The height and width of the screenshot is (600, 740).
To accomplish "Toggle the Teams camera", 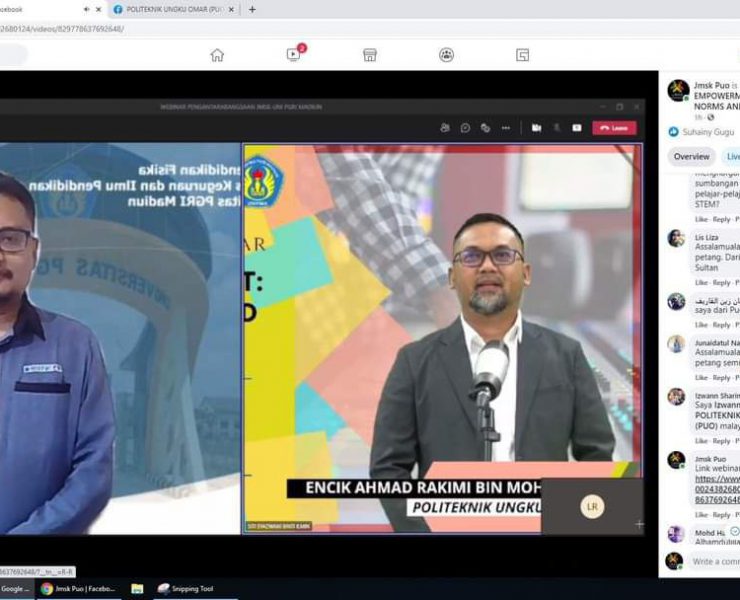I will (x=537, y=128).
